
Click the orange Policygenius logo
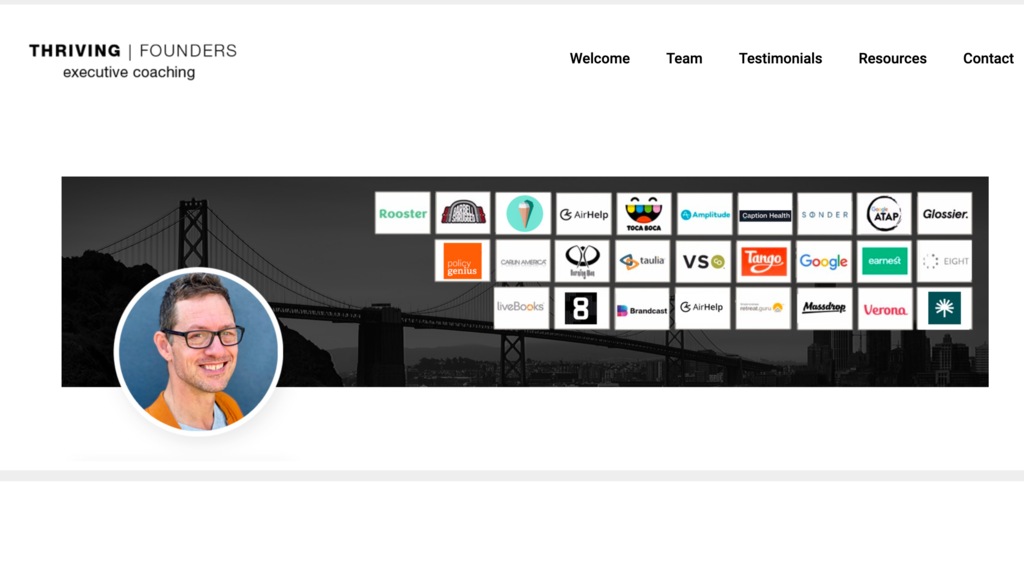coord(462,261)
